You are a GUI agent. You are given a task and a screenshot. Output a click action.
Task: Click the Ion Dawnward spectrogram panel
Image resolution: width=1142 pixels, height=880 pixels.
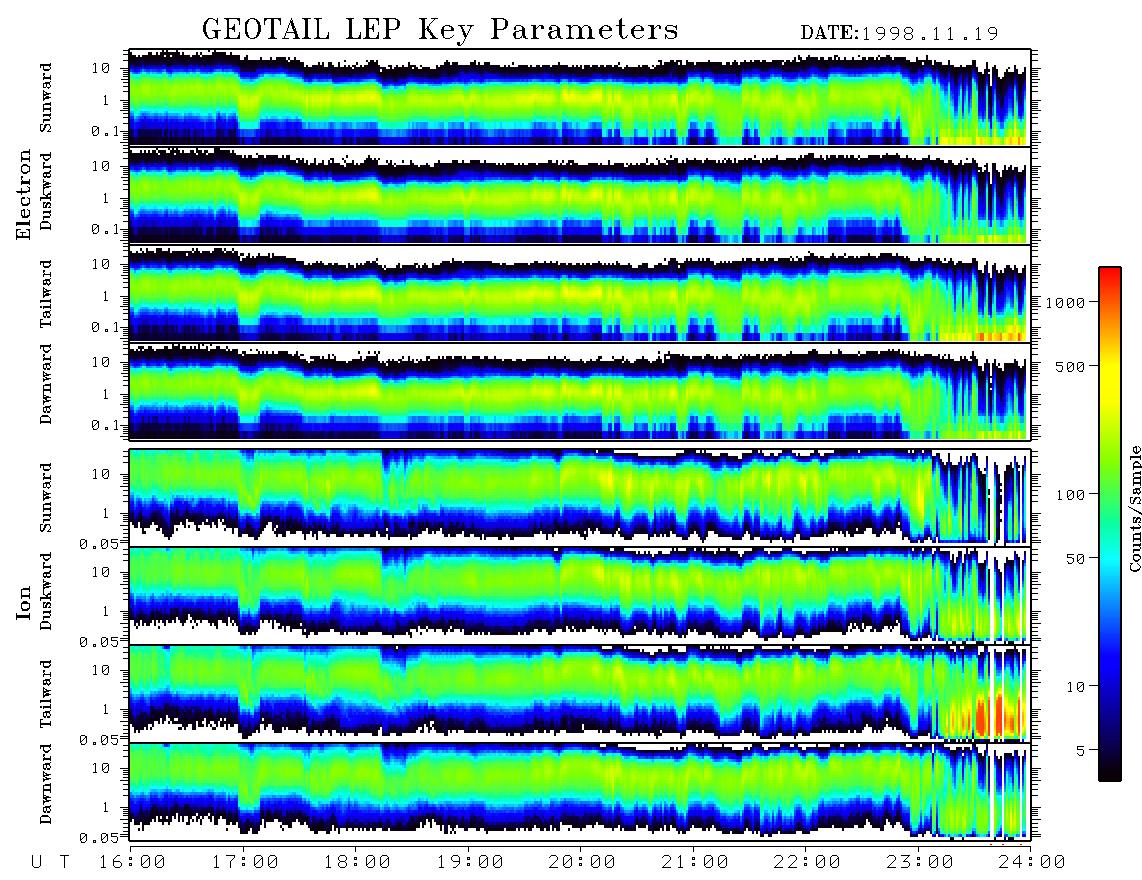(579, 791)
